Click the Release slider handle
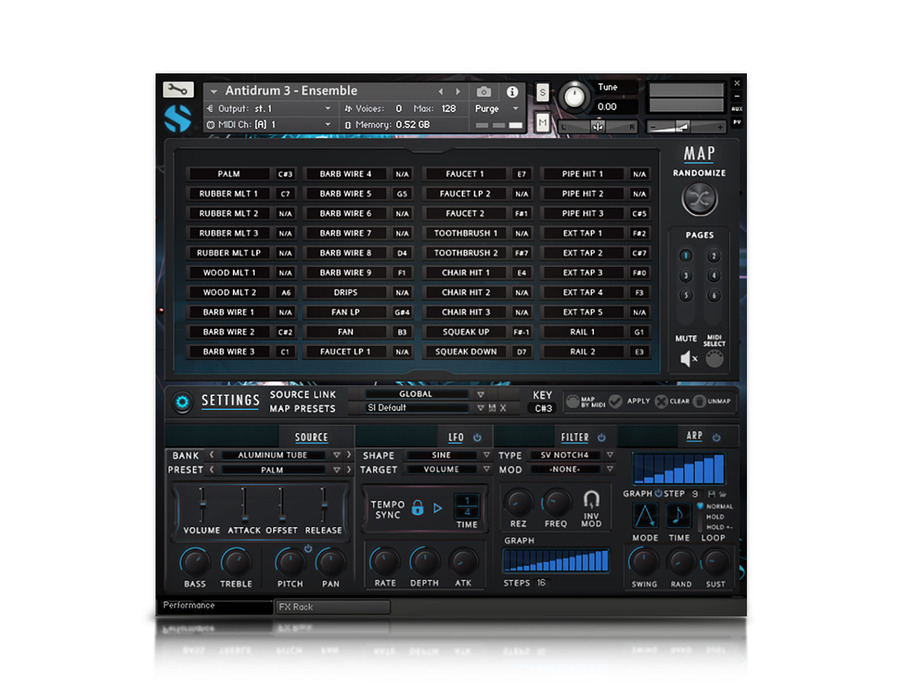Viewport: 900px width, 687px height. (x=324, y=506)
